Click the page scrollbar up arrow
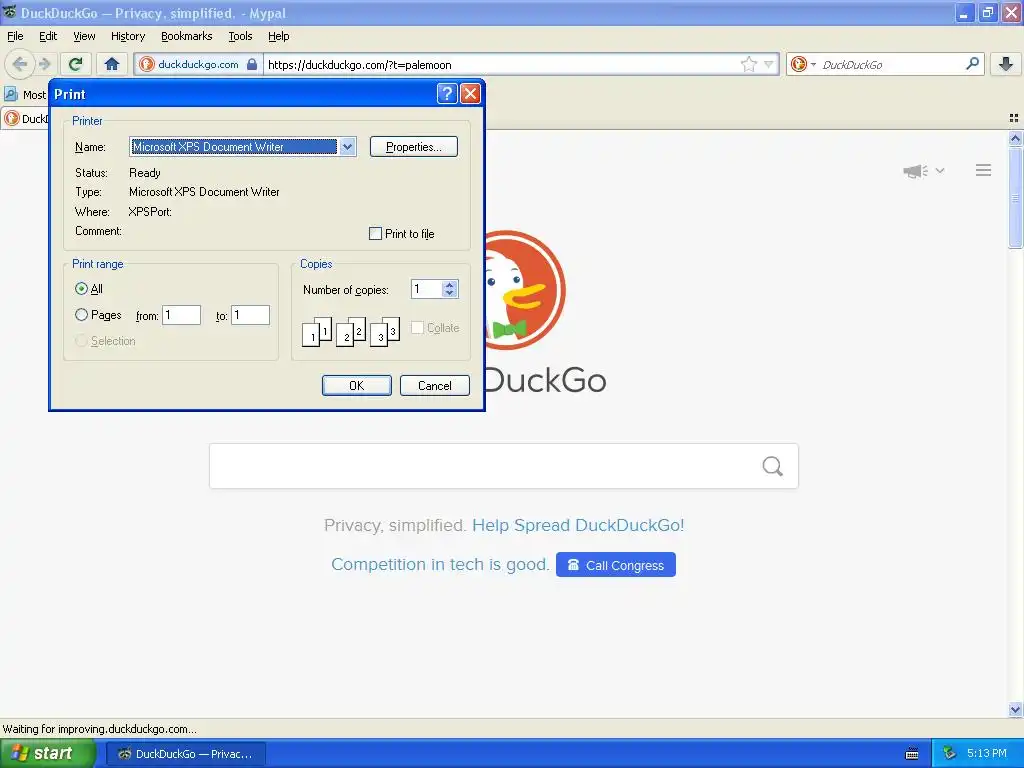This screenshot has width=1024, height=768. [1015, 138]
